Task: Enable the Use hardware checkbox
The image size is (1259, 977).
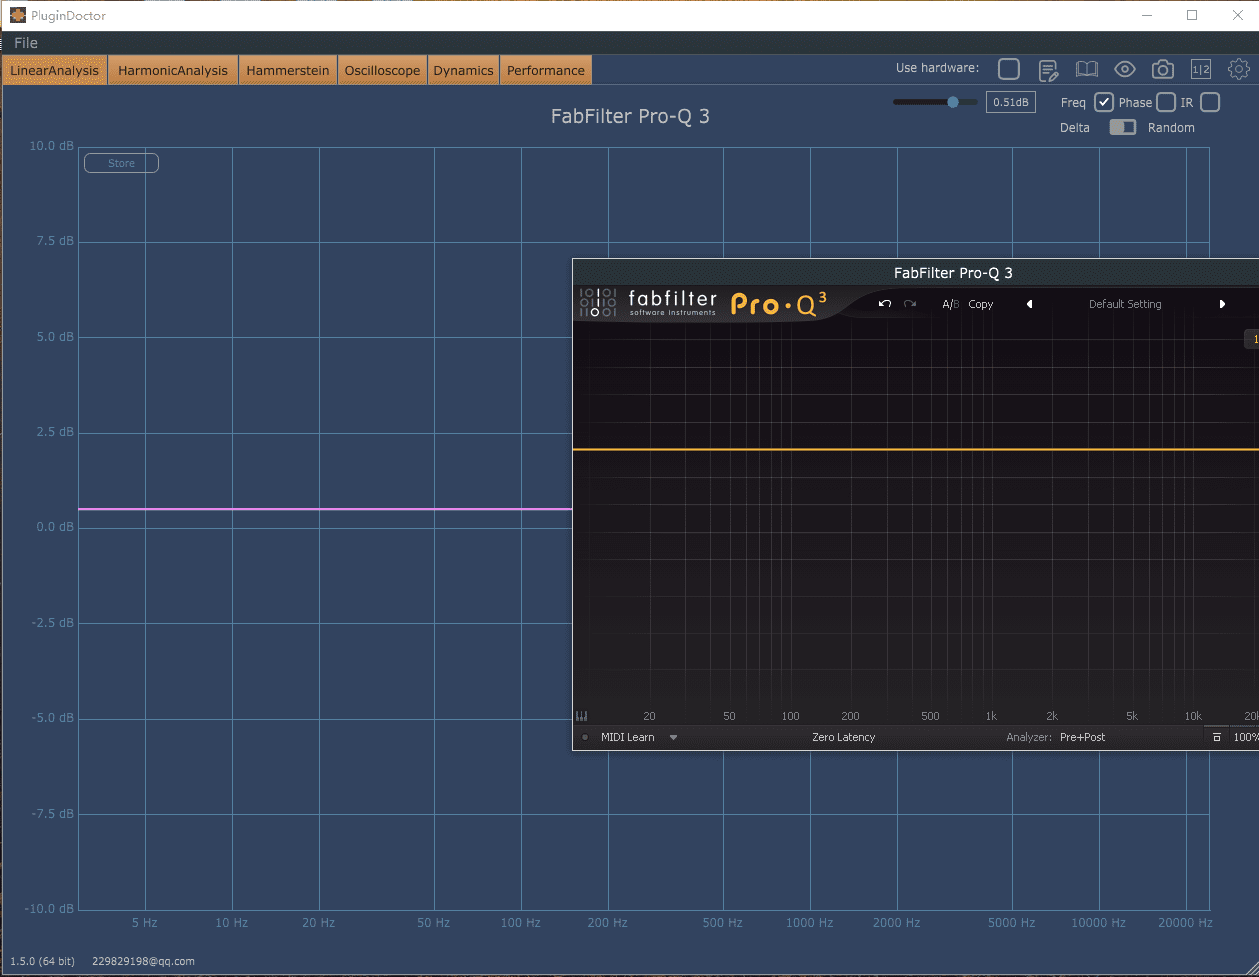Action: point(1009,68)
